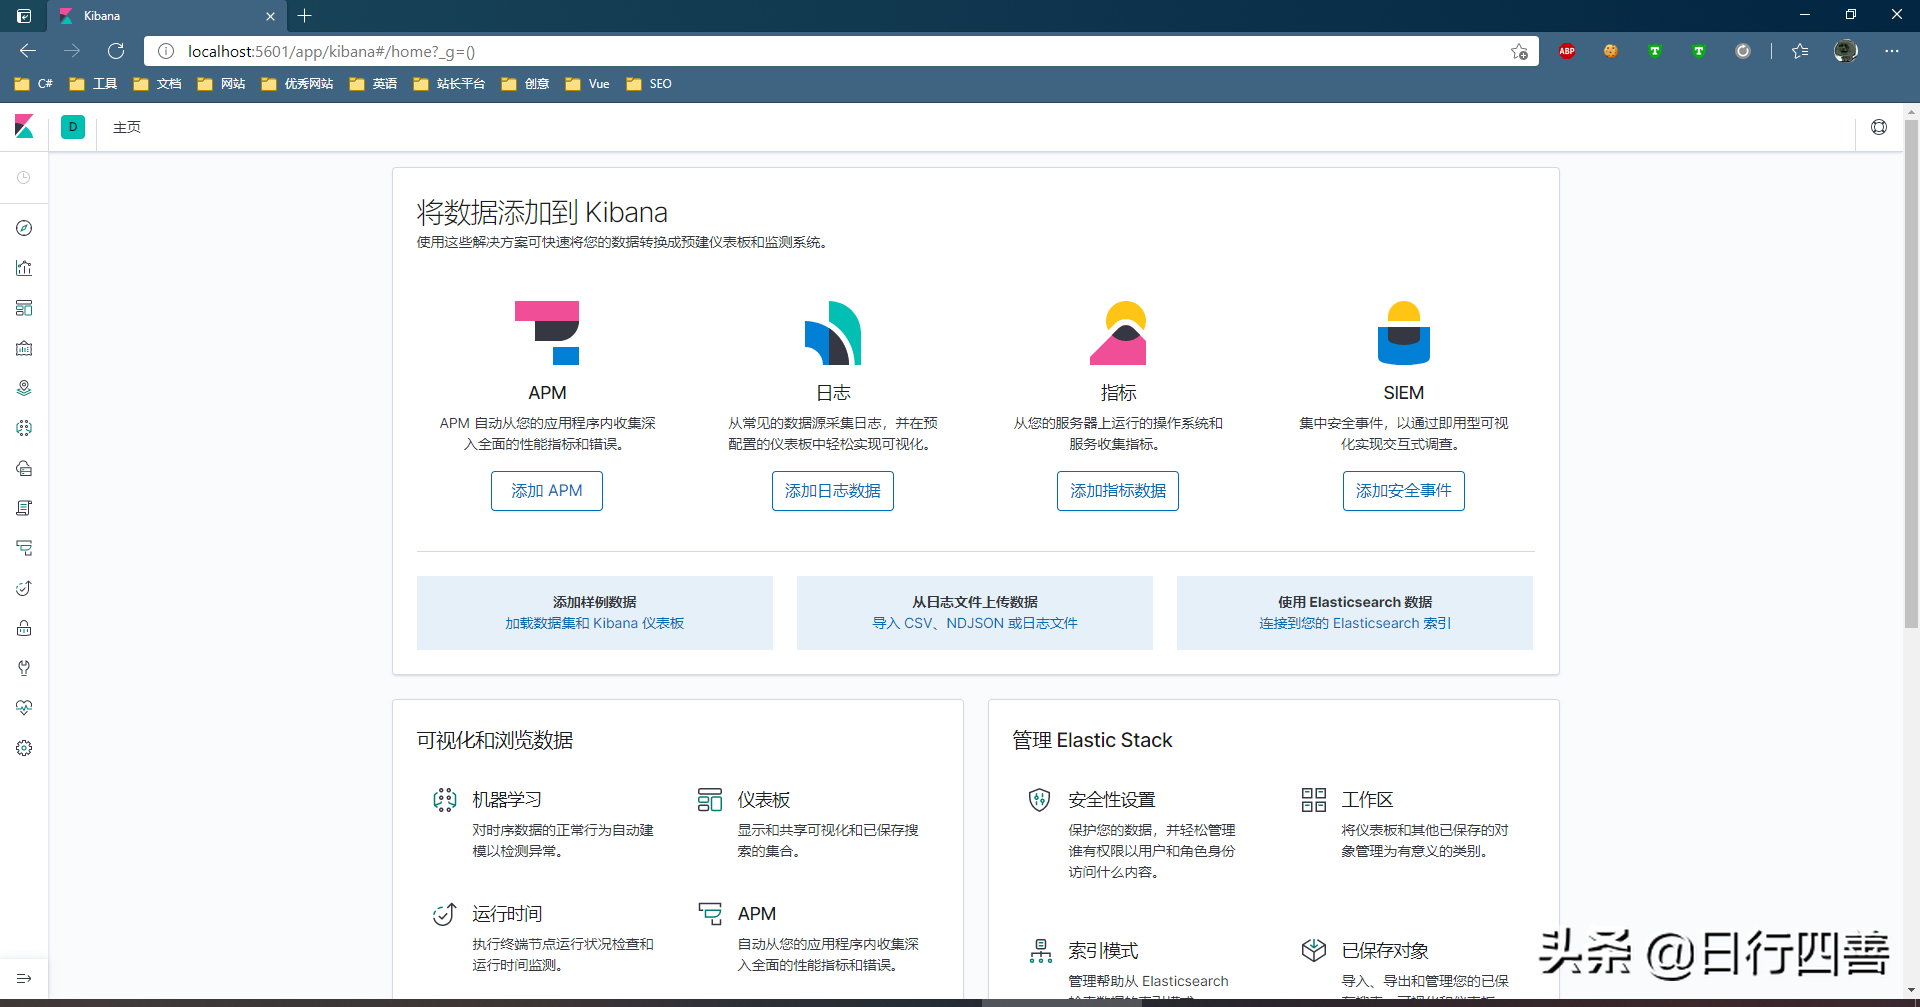1920x1007 pixels.
Task: Click the ABP extension icon
Action: pos(1567,51)
